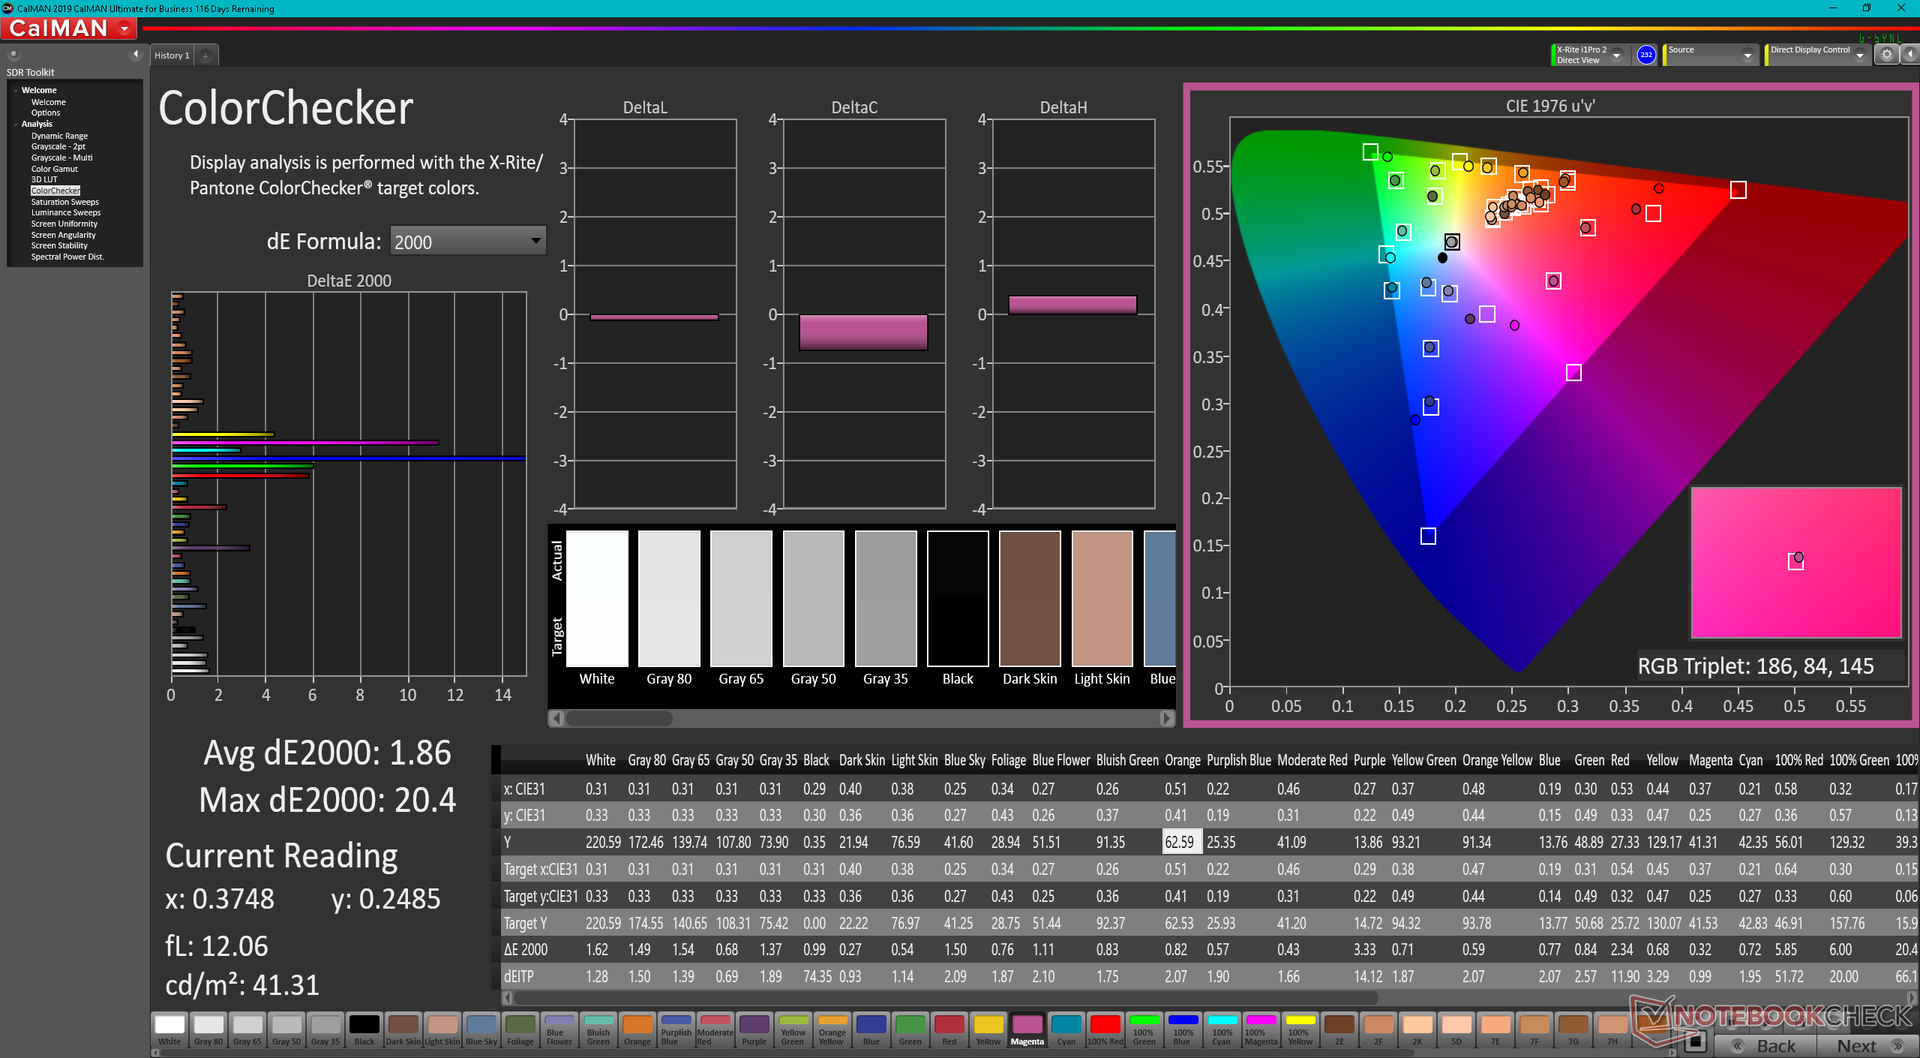This screenshot has height=1058, width=1920.
Task: Select Grayscale - 2pt workflow page
Action: [58, 147]
